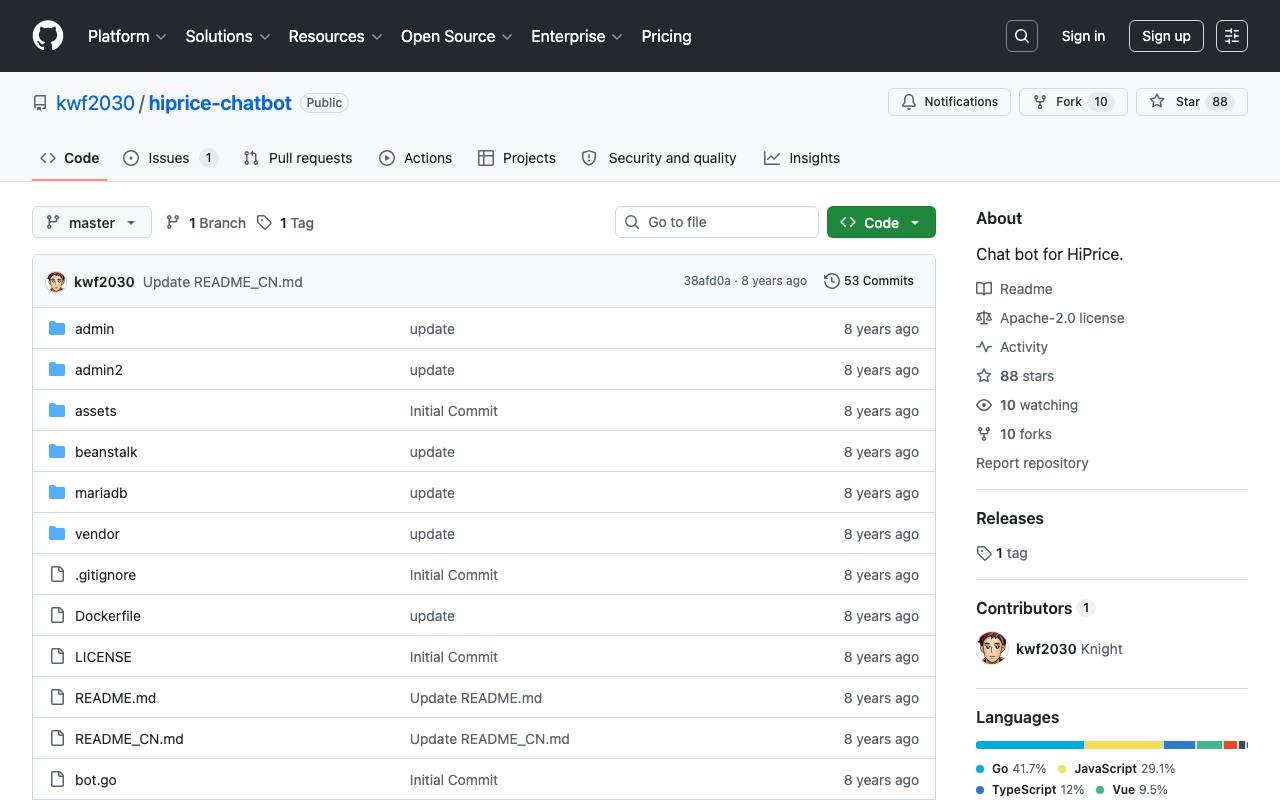Click the Sign in link
This screenshot has width=1280, height=800.
coord(1083,36)
